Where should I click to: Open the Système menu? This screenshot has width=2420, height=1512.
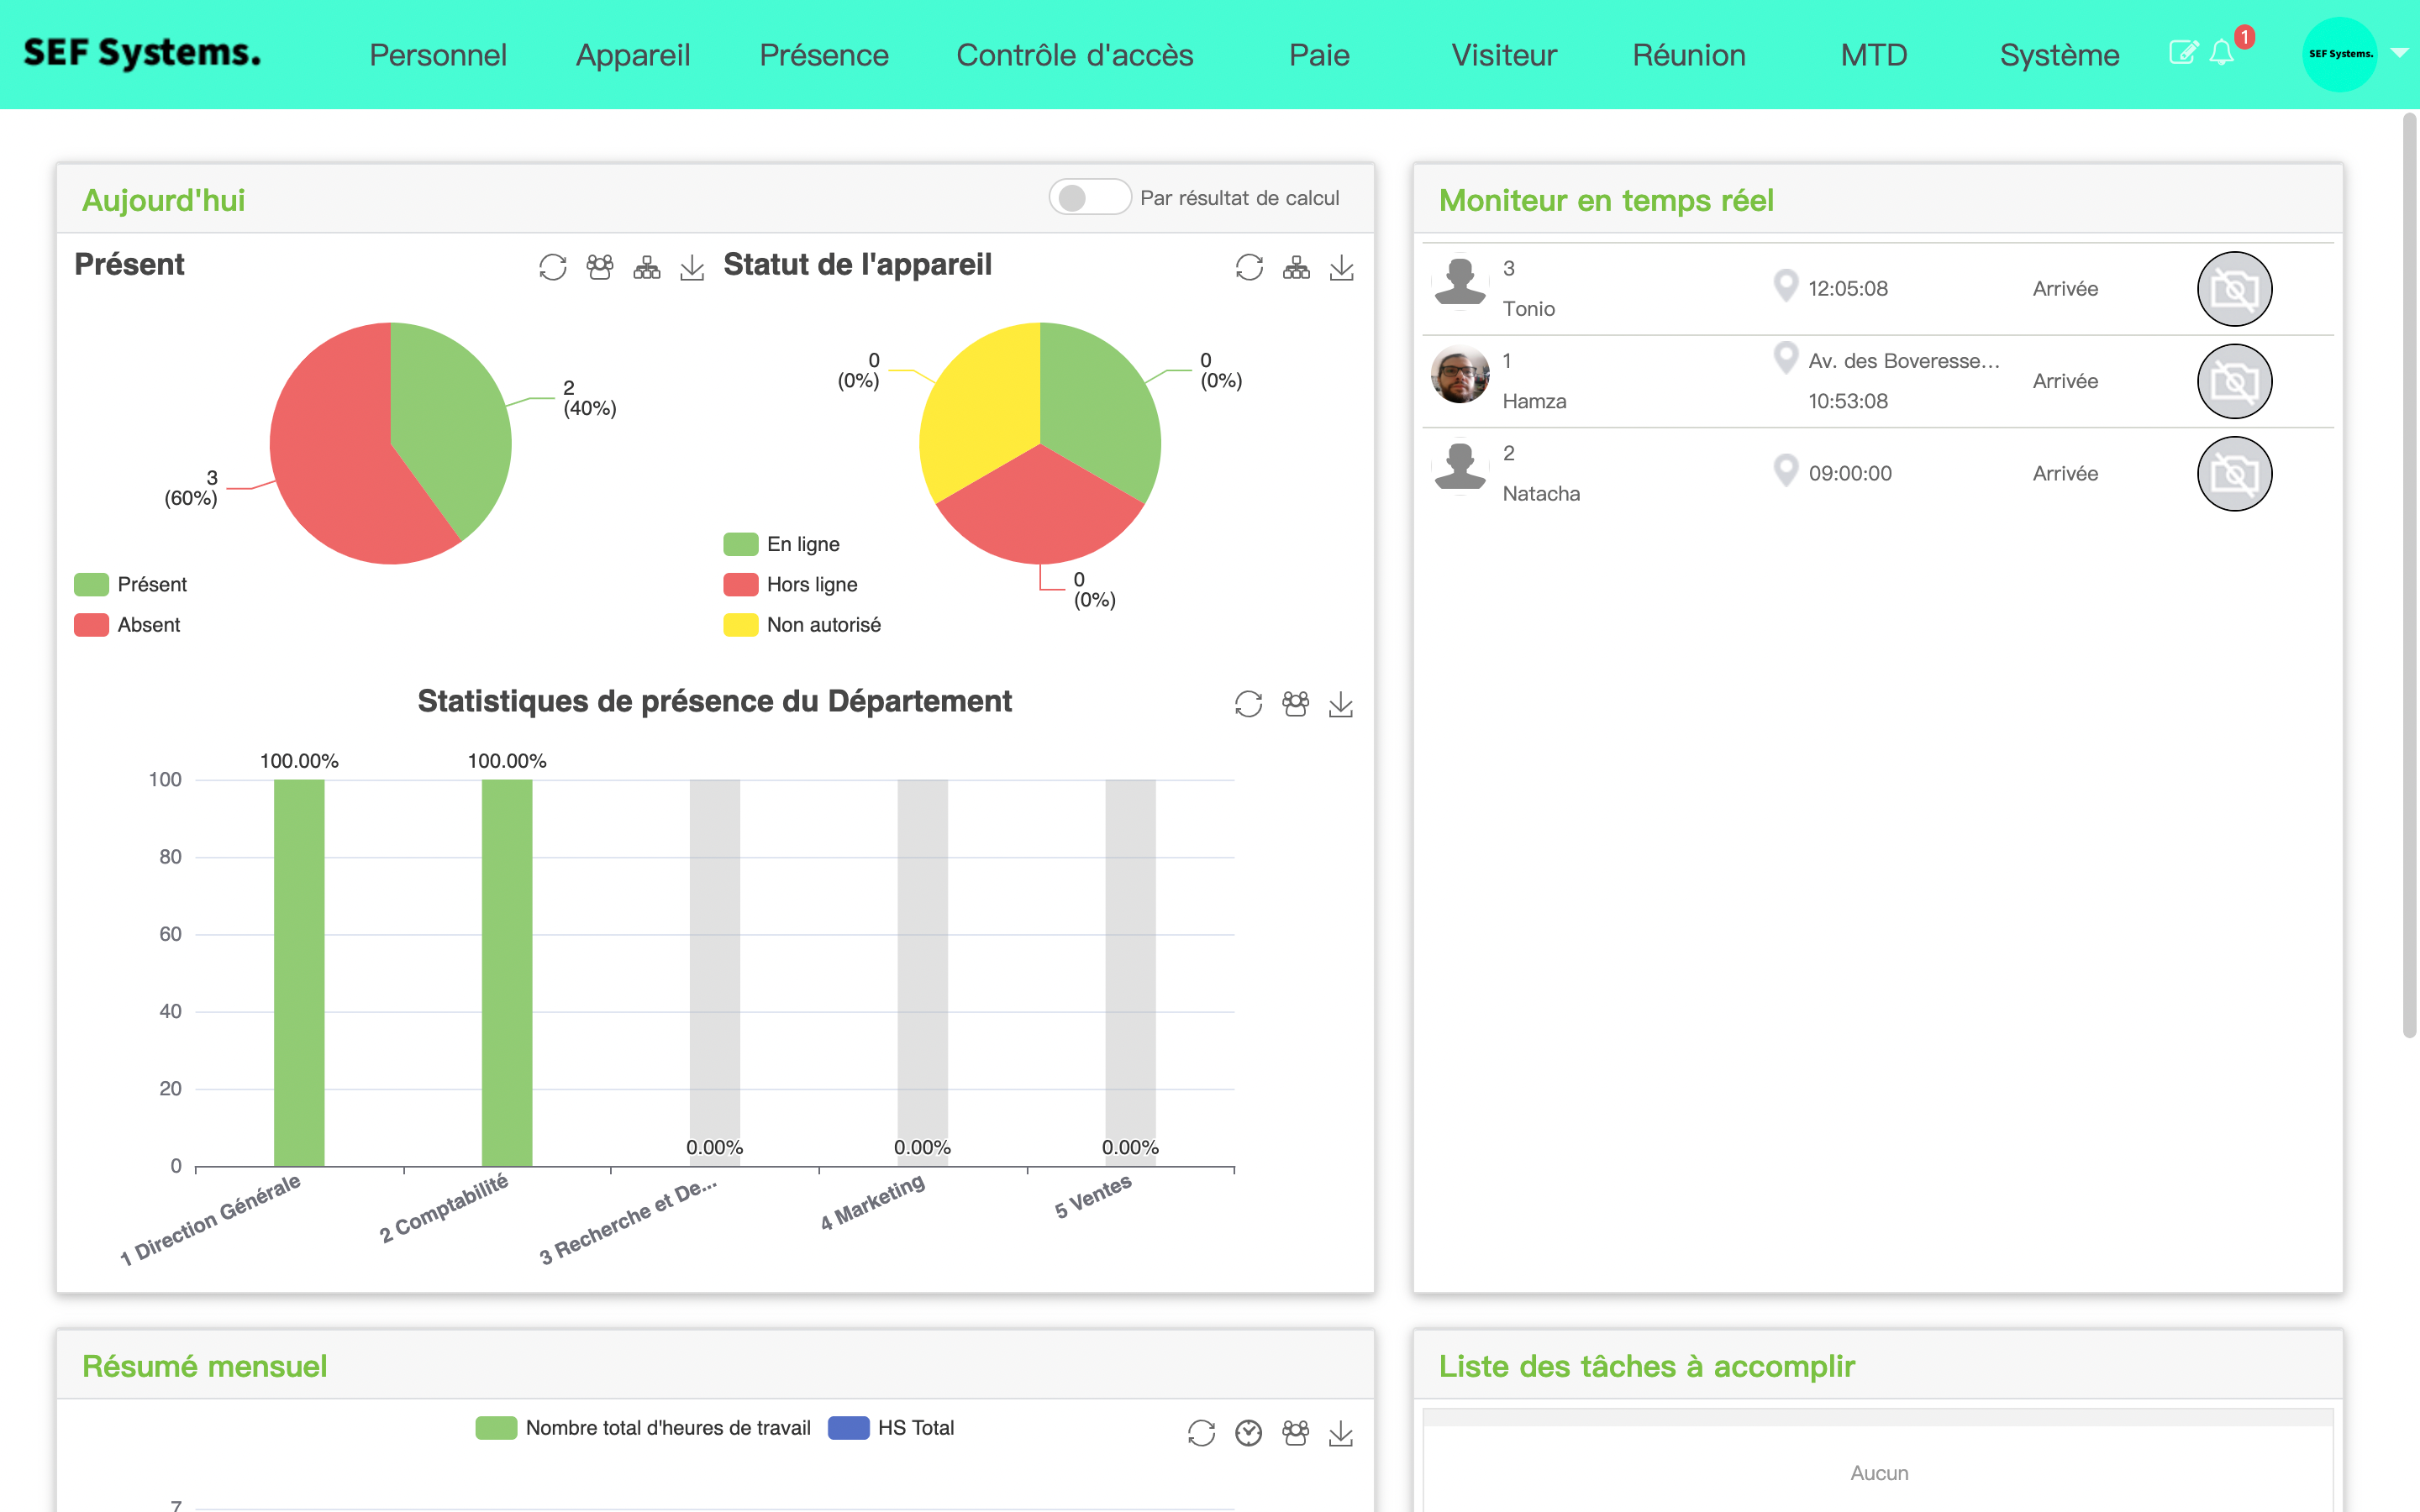[x=2058, y=55]
